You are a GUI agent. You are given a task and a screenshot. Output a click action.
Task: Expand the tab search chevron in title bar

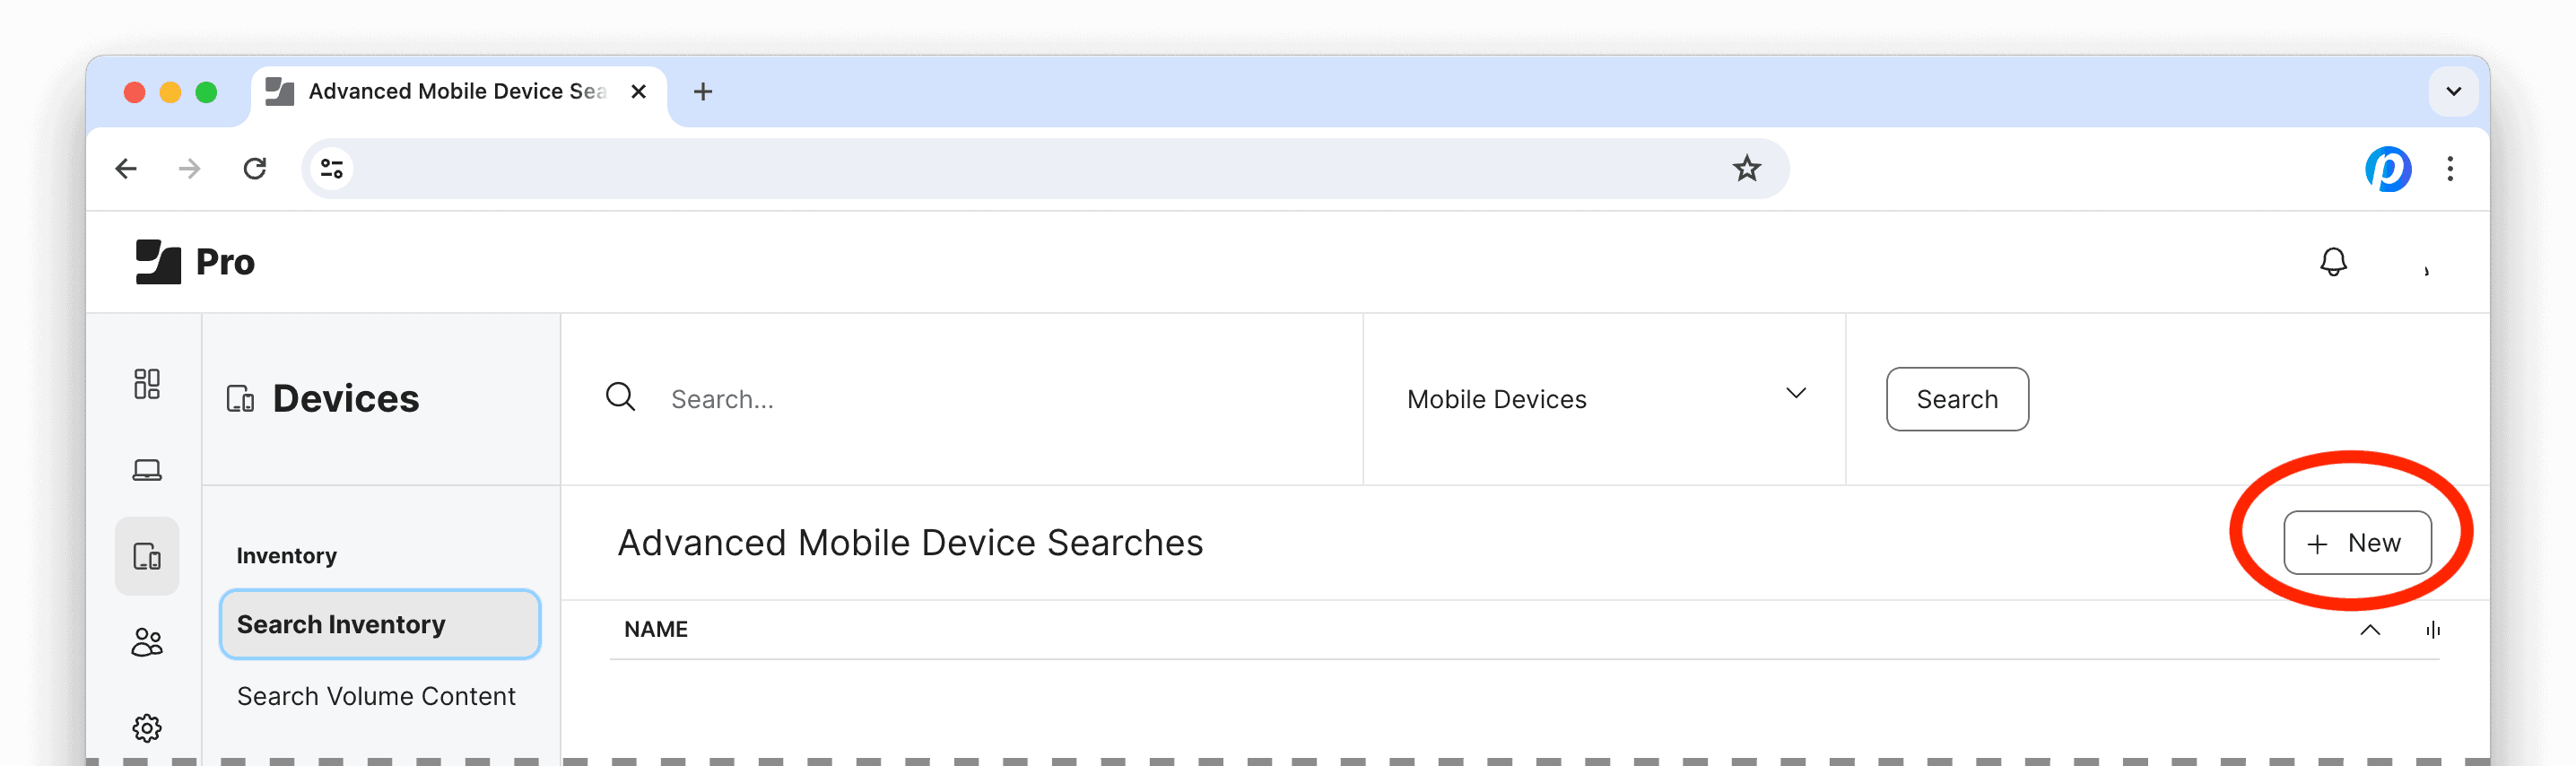coord(2453,91)
